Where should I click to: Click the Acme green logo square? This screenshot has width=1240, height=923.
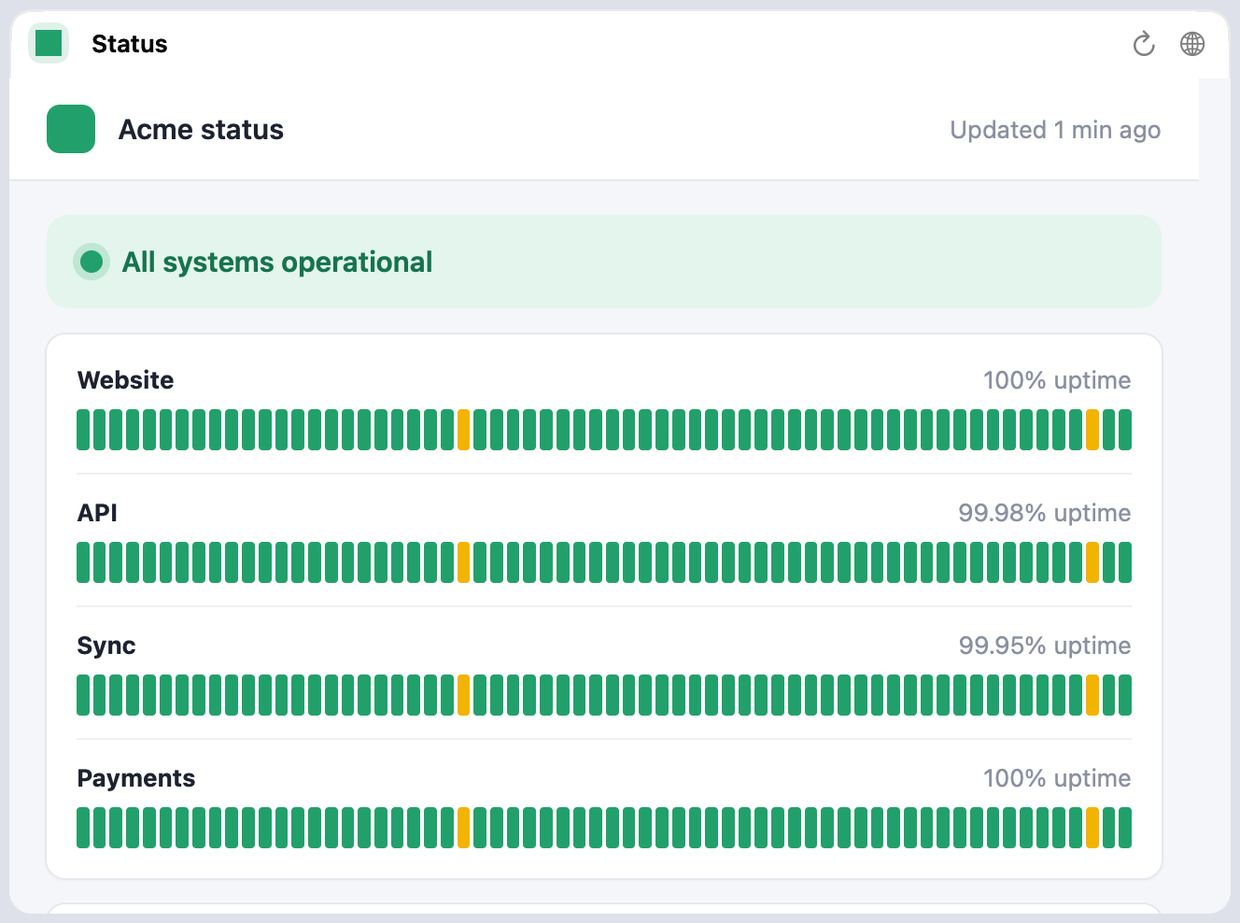click(71, 129)
